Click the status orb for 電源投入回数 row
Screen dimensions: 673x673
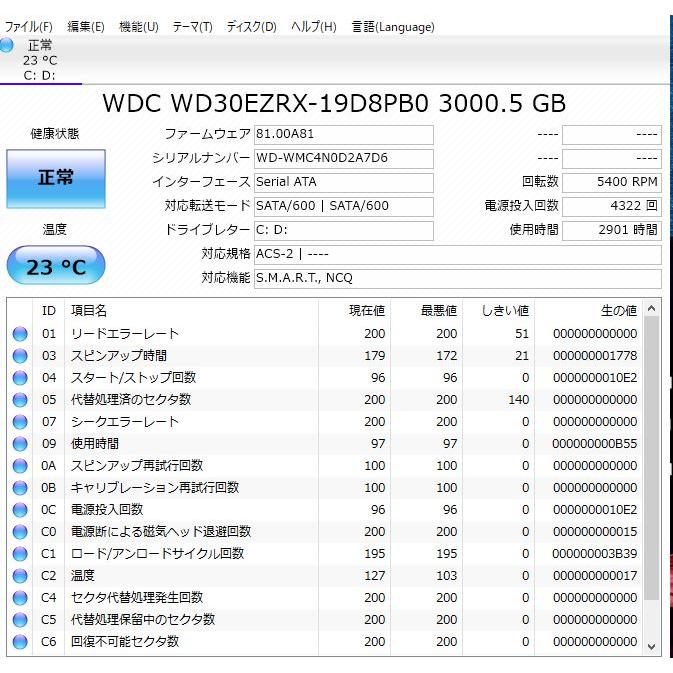pos(20,510)
